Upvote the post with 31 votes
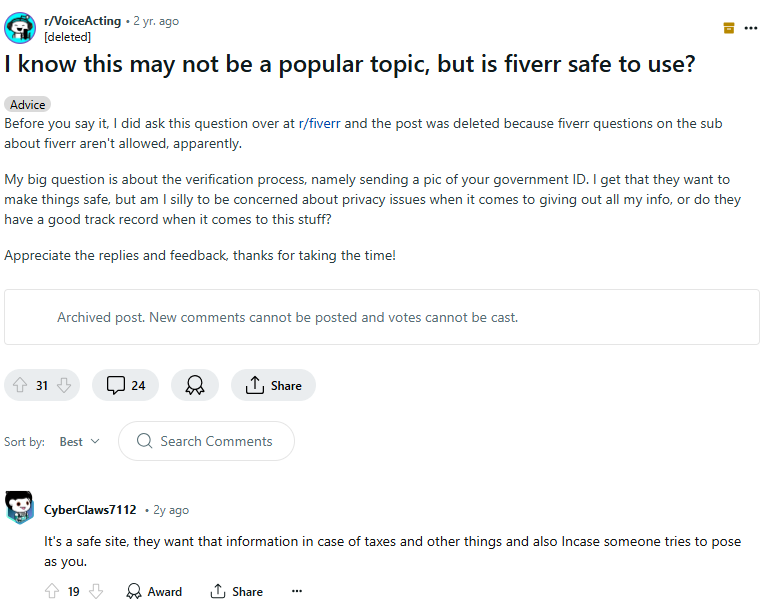The image size is (763, 612). click(20, 386)
